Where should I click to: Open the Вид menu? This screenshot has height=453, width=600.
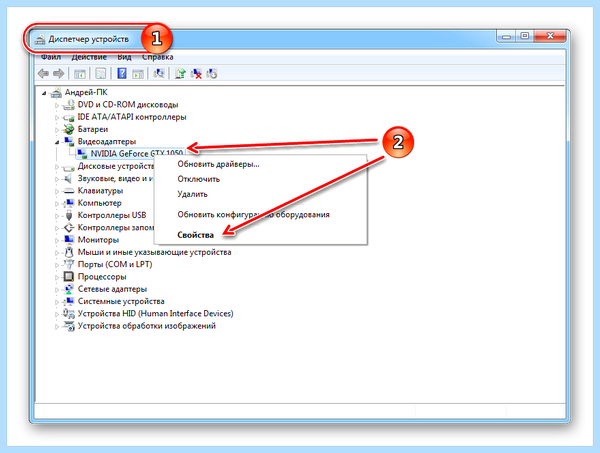(x=124, y=57)
